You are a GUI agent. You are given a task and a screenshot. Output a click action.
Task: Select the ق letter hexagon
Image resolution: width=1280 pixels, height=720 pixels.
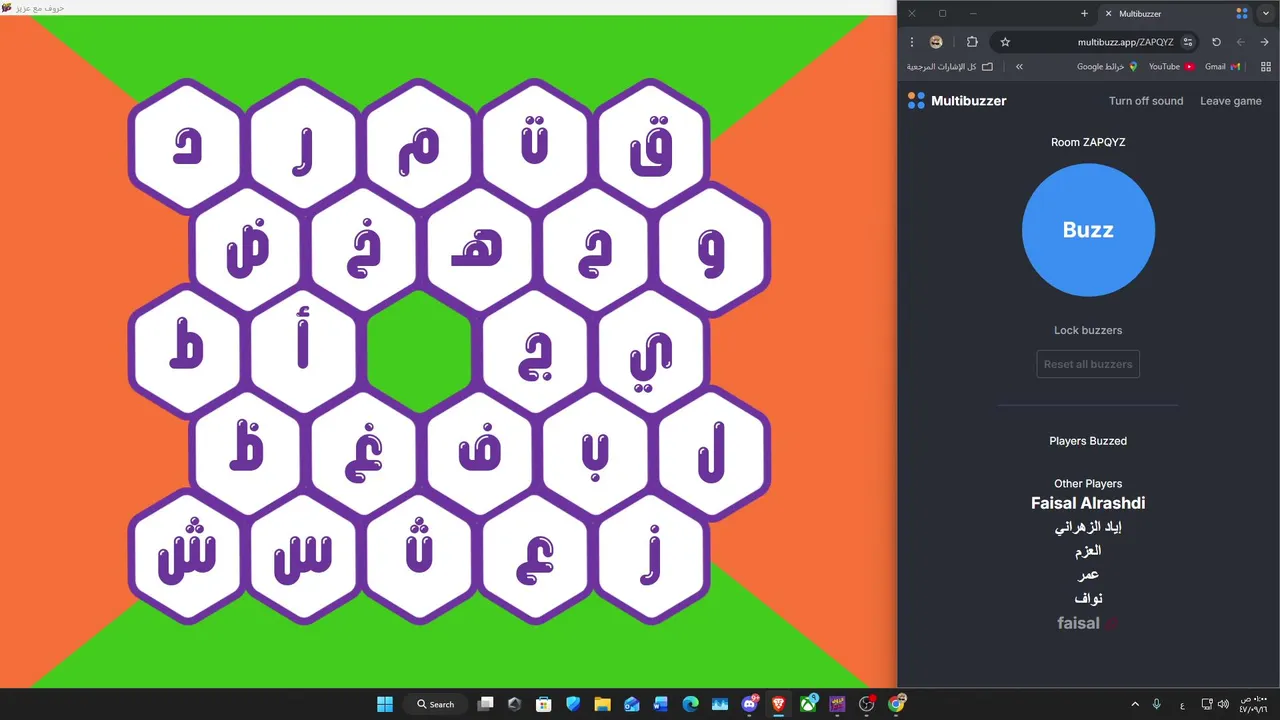tap(652, 146)
